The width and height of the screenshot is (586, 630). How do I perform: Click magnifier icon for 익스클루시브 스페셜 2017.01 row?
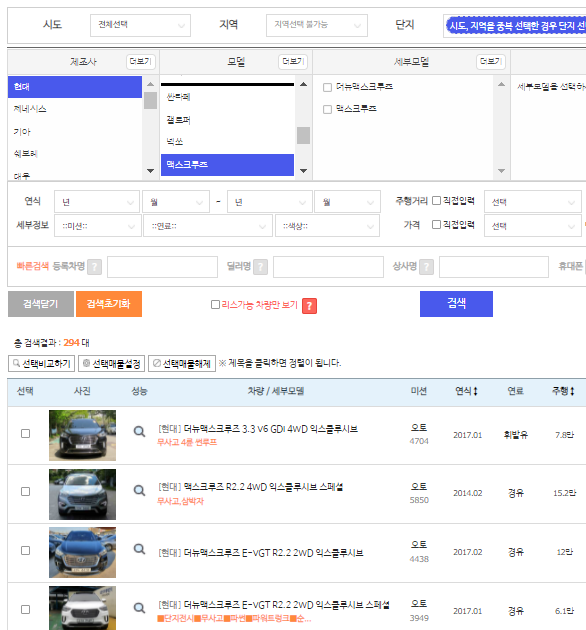click(139, 608)
